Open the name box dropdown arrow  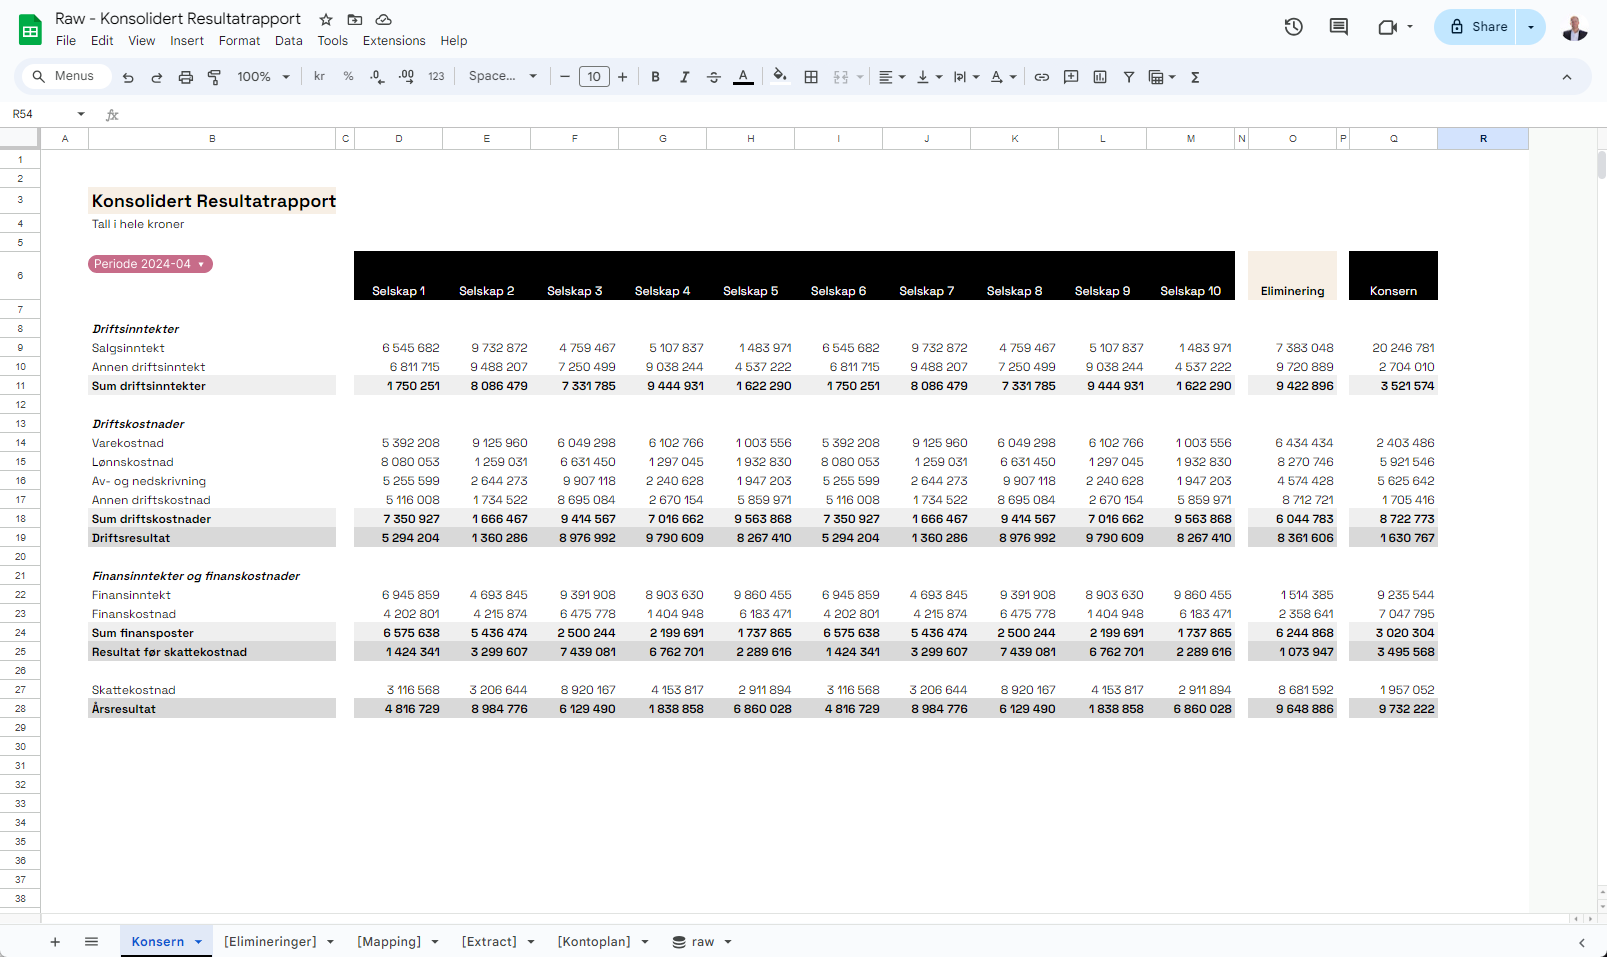point(81,114)
